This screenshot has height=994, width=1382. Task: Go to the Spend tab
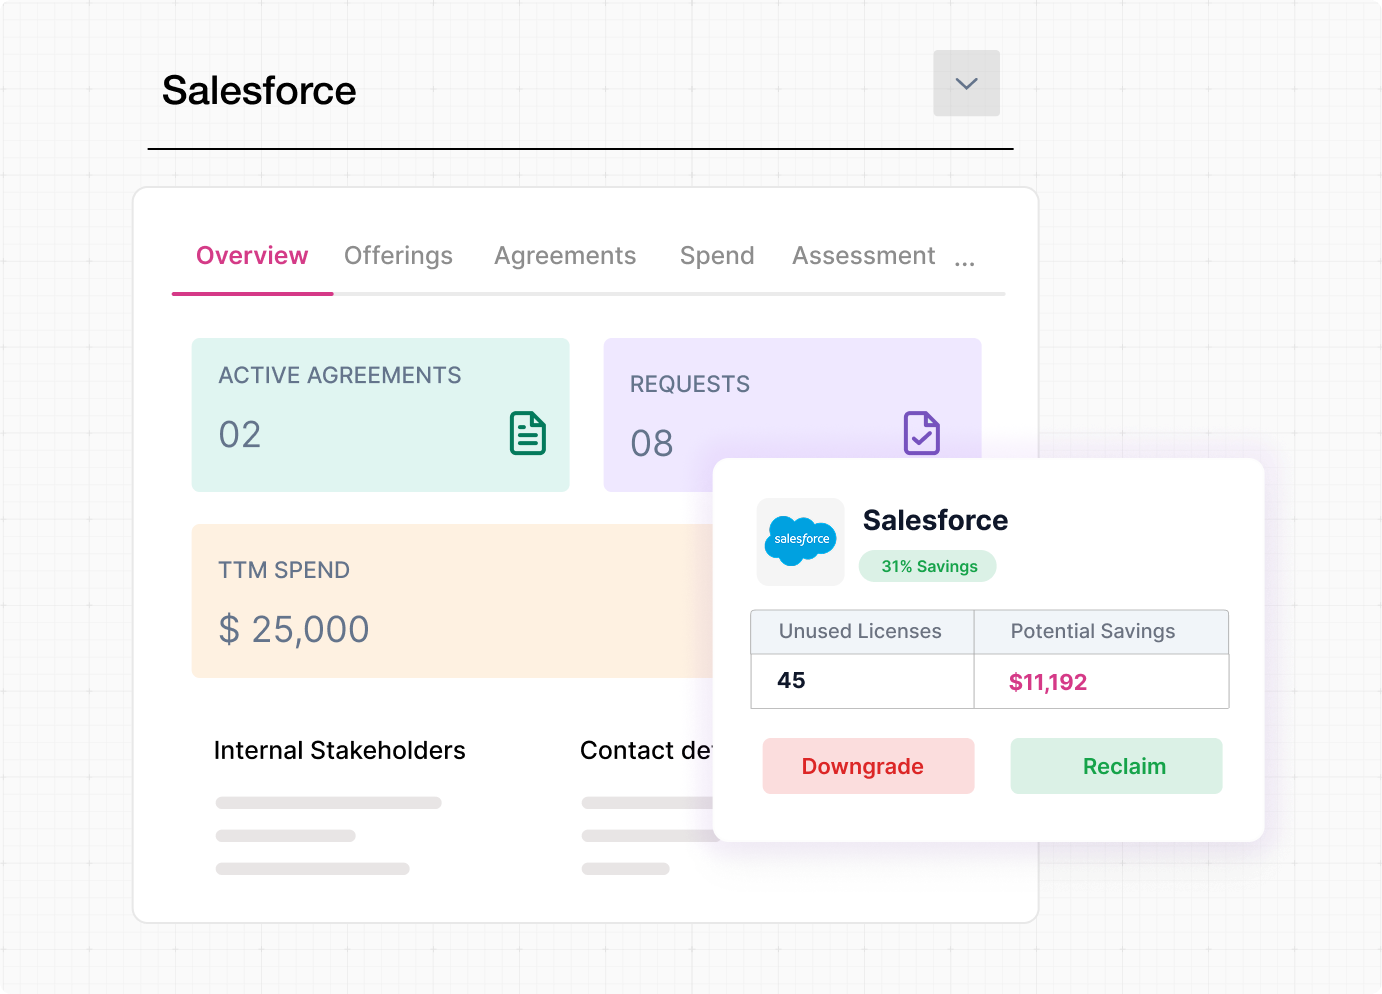[717, 256]
